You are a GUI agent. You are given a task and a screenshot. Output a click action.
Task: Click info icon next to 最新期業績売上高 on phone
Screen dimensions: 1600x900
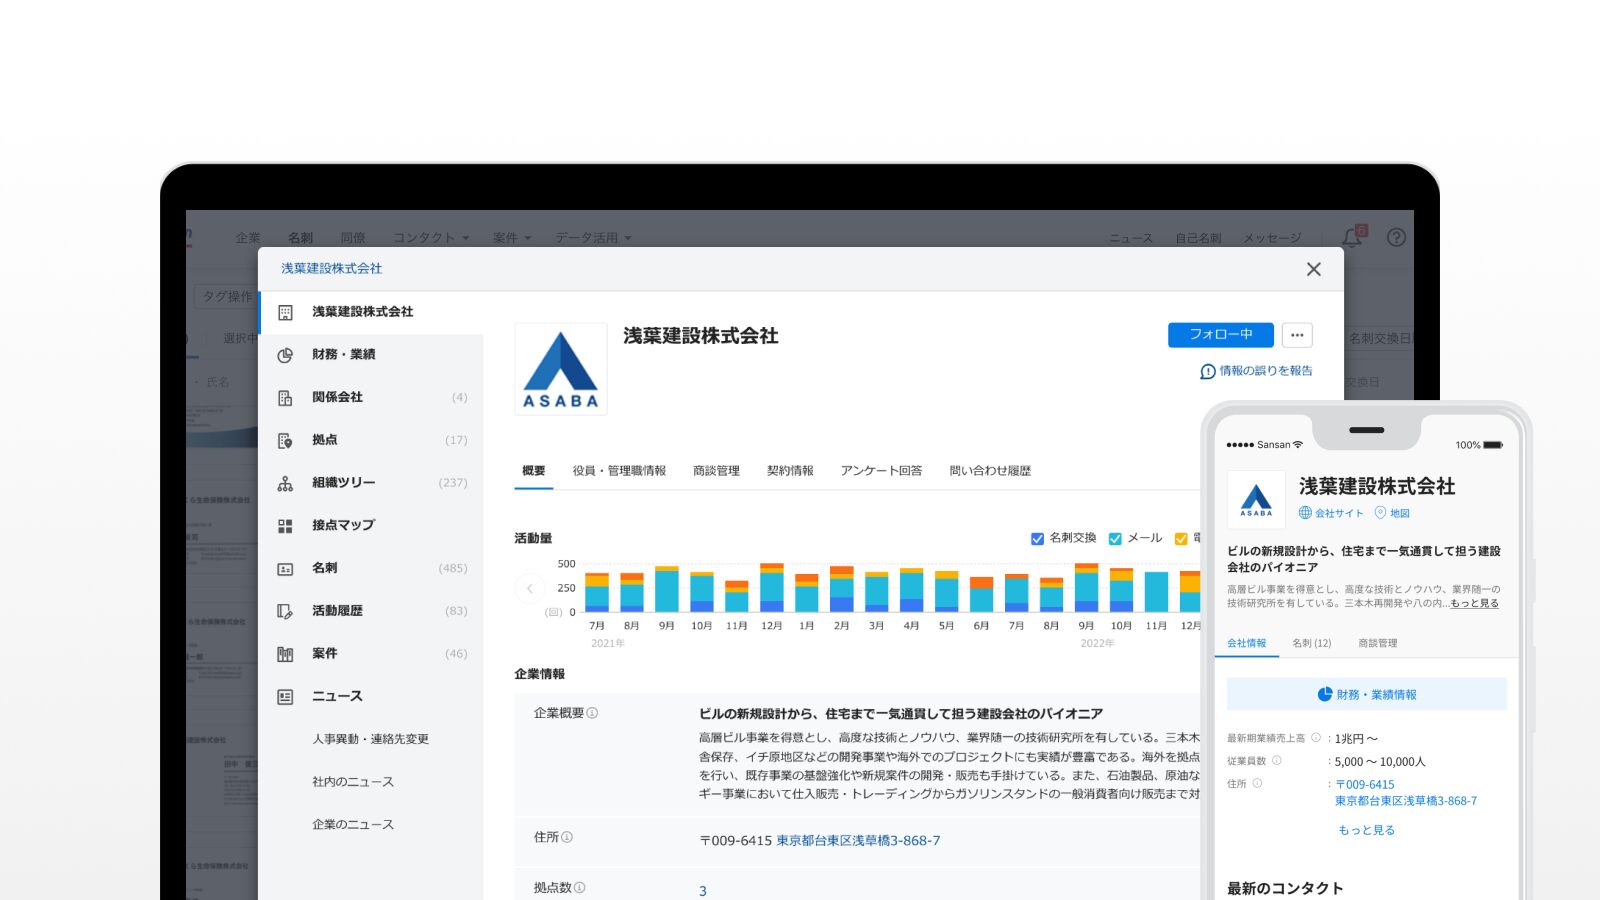click(1316, 738)
